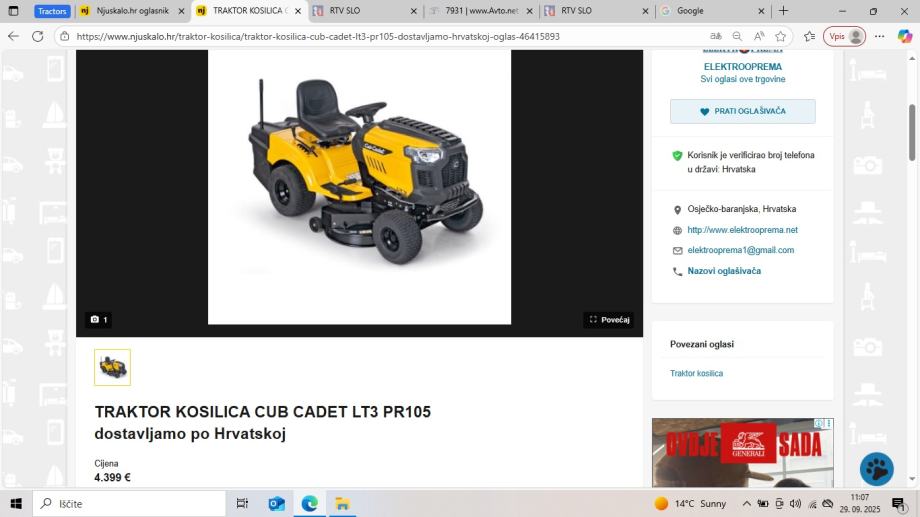Open Svi oglasi ove trgovine link
Screen dimensions: 920x517
[x=742, y=79]
